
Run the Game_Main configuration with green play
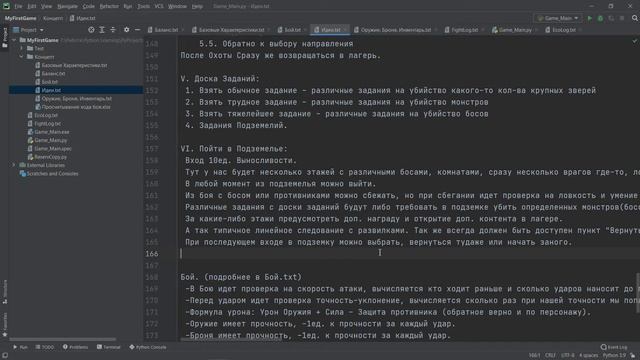tap(589, 18)
